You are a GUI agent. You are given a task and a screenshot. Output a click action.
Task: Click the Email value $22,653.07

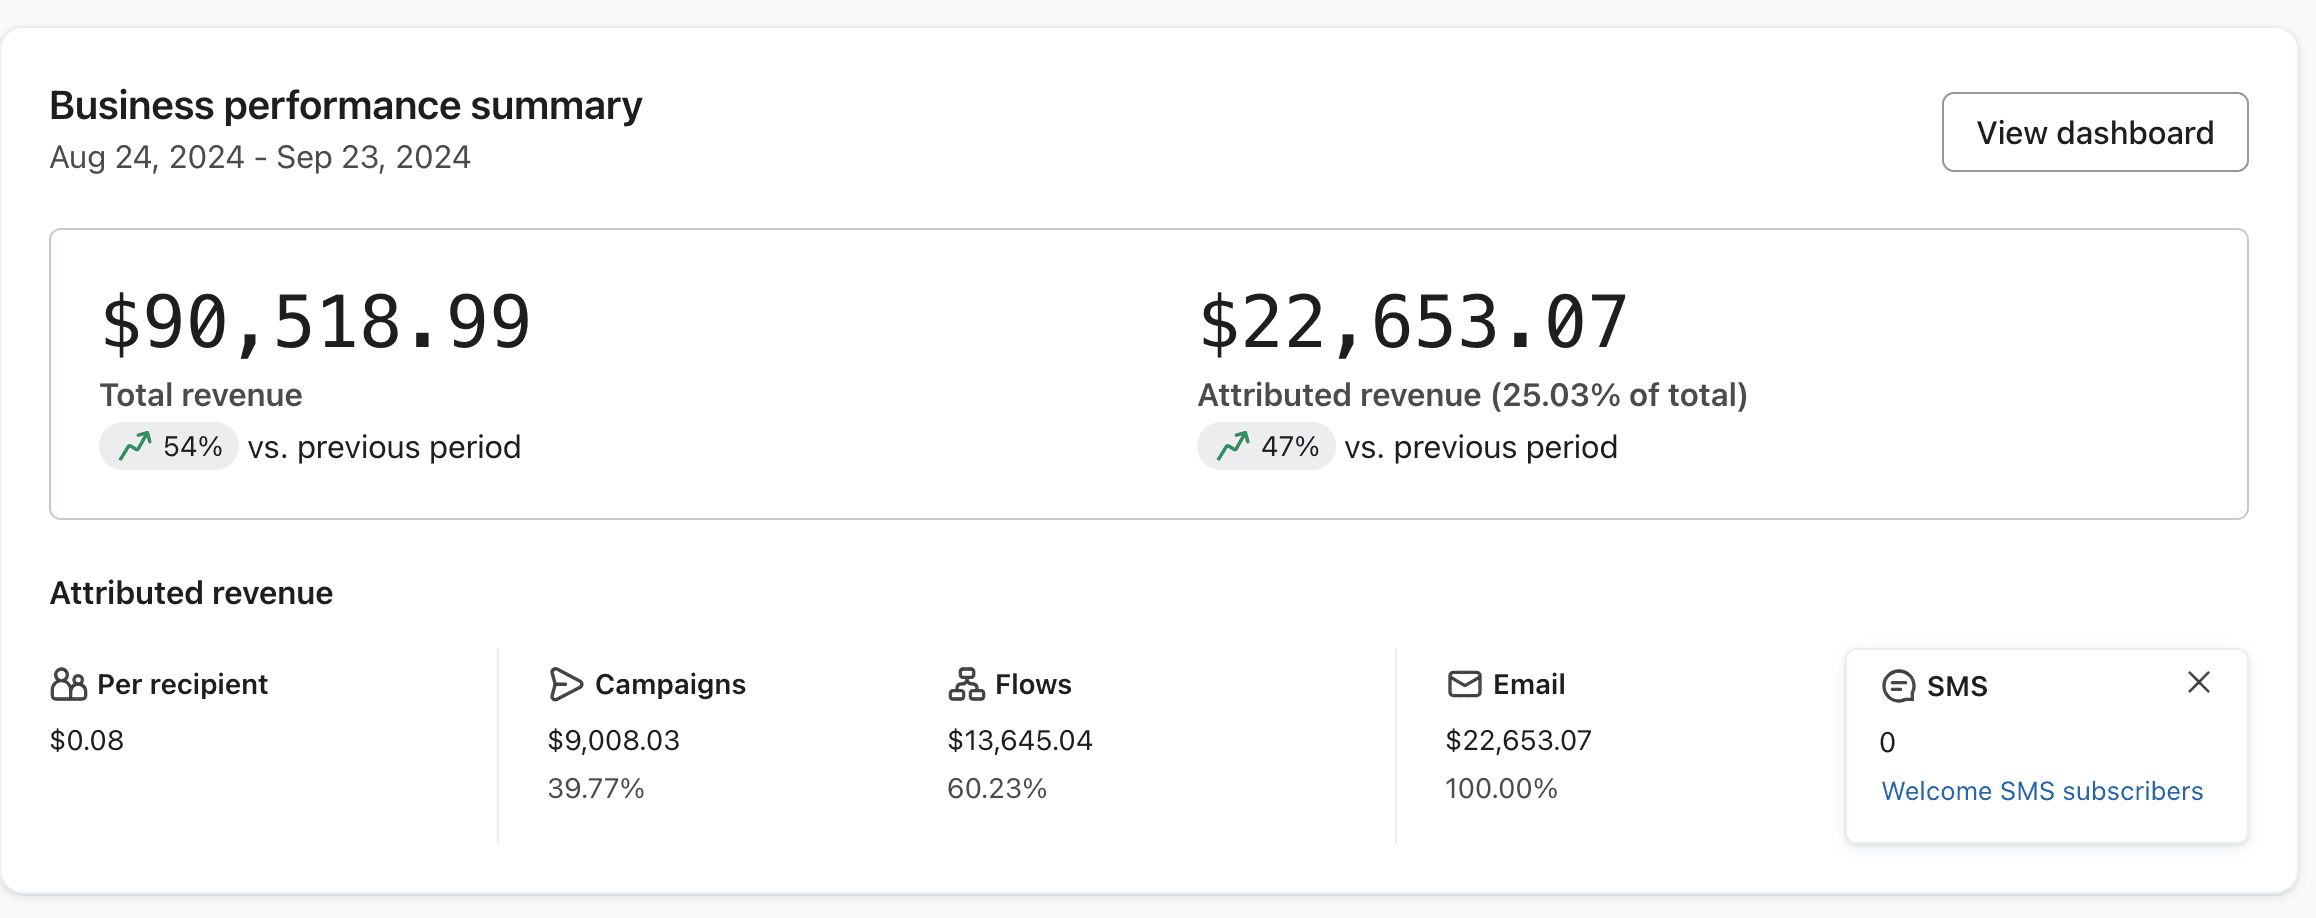(1518, 740)
